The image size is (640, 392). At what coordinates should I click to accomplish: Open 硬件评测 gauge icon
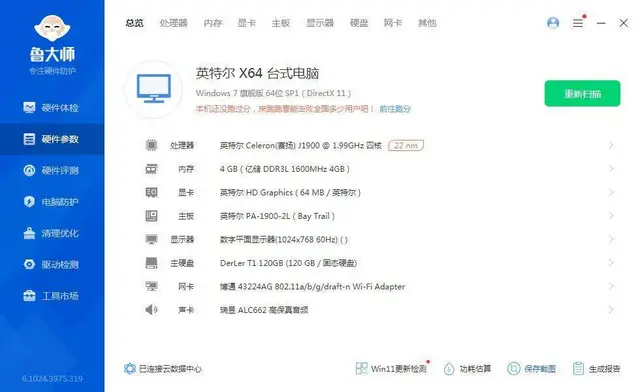click(x=29, y=170)
